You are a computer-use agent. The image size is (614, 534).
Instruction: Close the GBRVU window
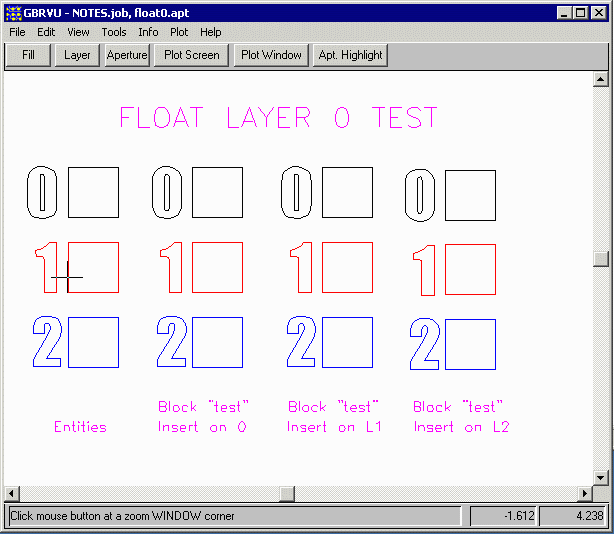[599, 13]
